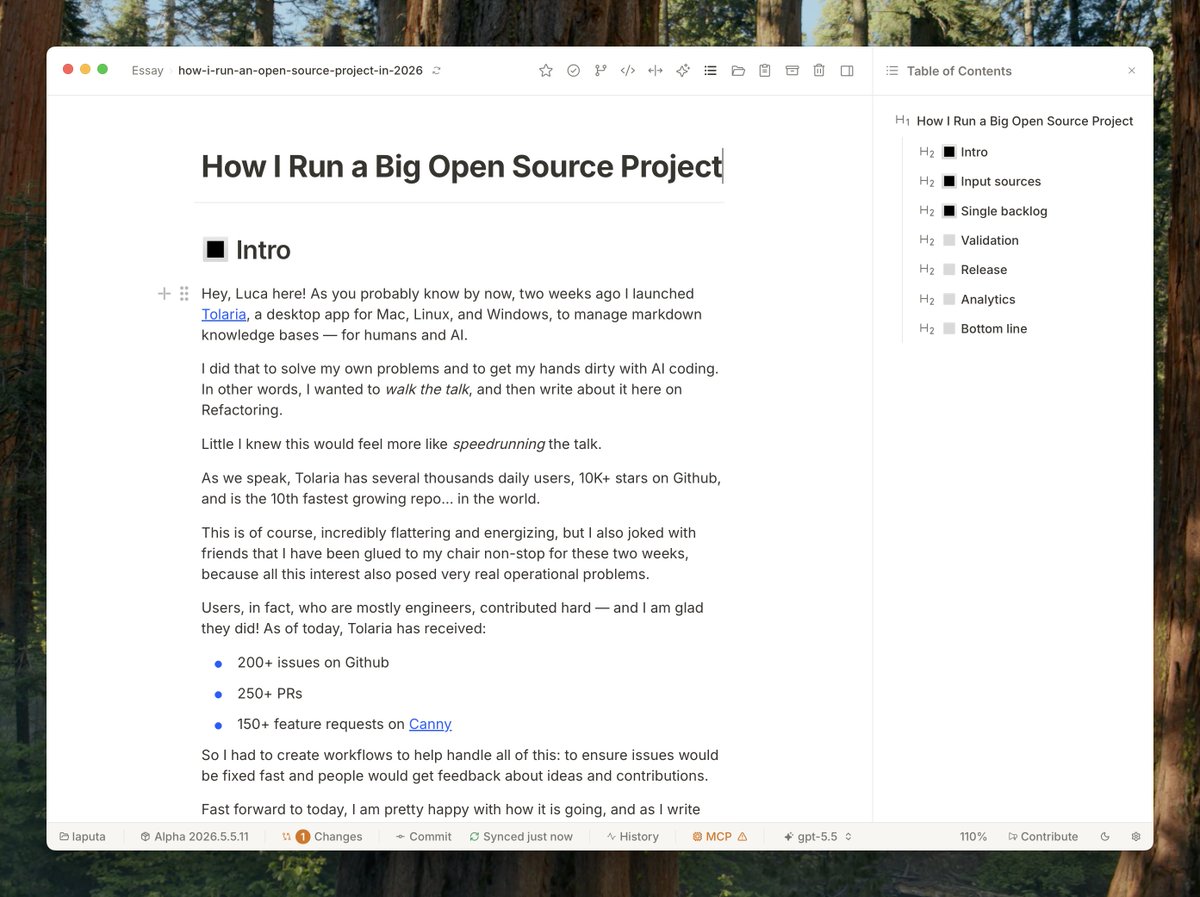Screen dimensions: 1200x897
Task: Open the Canny link
Action: (430, 724)
